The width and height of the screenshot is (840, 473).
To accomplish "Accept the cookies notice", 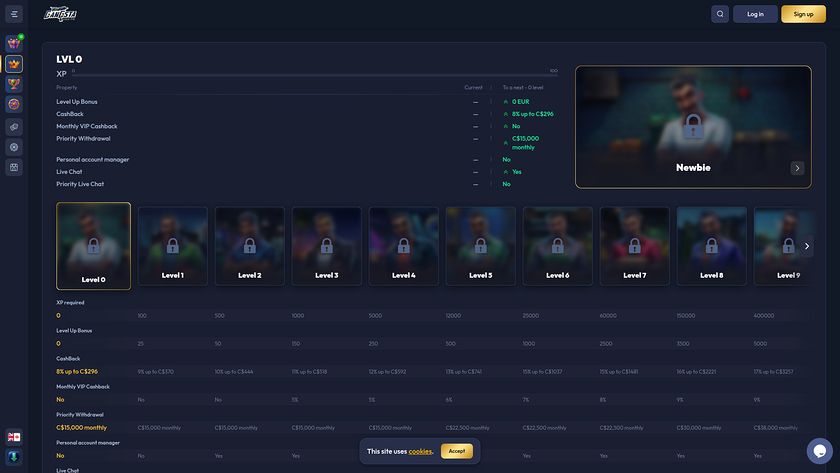I will [456, 451].
